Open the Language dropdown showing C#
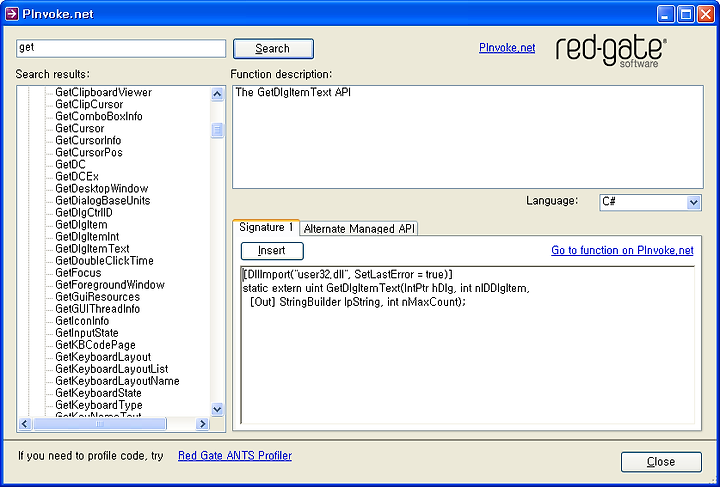This screenshot has height=487, width=720. point(650,202)
